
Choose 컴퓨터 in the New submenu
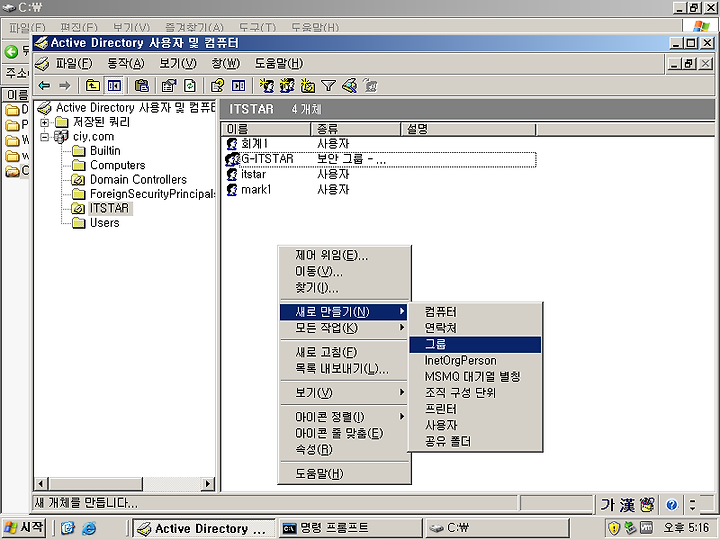(x=475, y=312)
